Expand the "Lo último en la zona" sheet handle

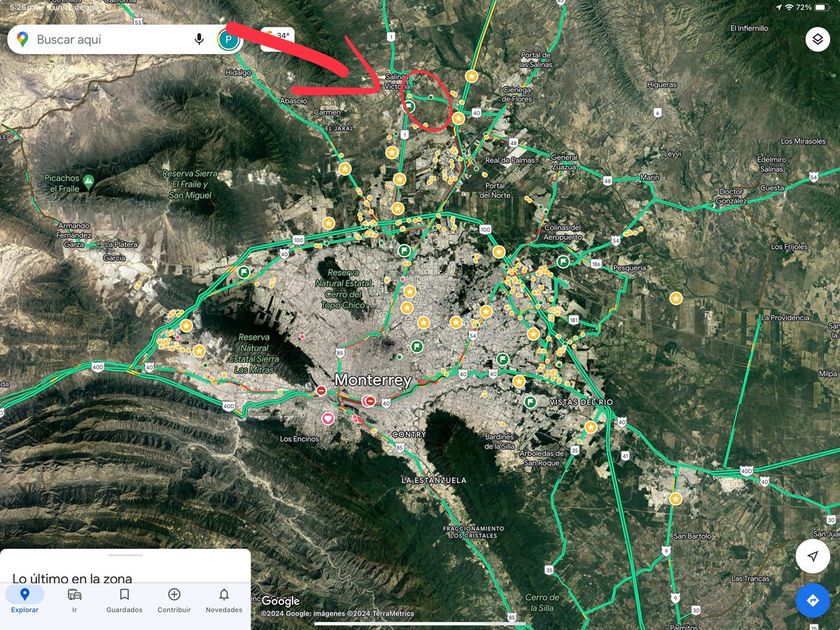click(x=125, y=555)
